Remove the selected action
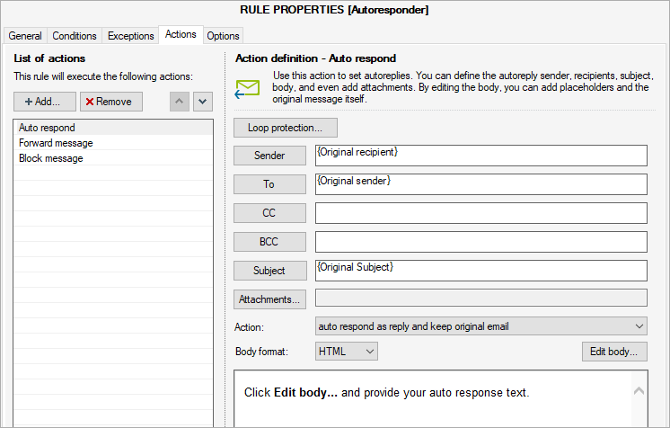The width and height of the screenshot is (670, 428). pos(111,102)
